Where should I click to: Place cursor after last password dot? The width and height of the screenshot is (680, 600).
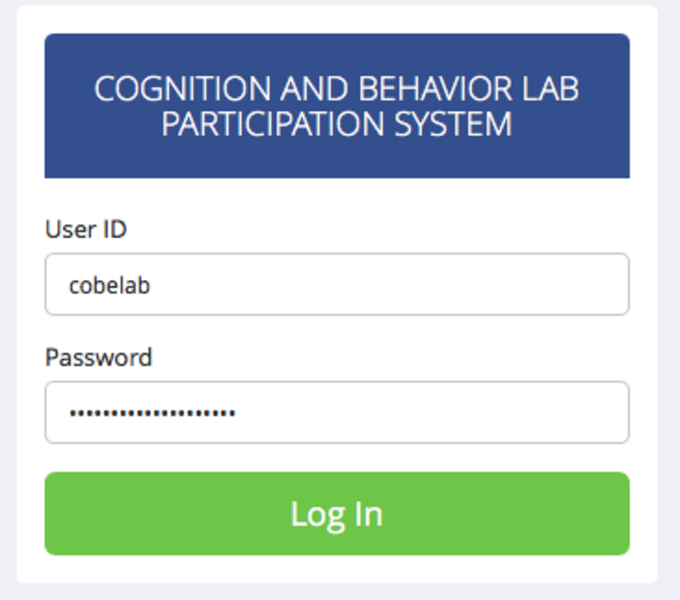236,413
